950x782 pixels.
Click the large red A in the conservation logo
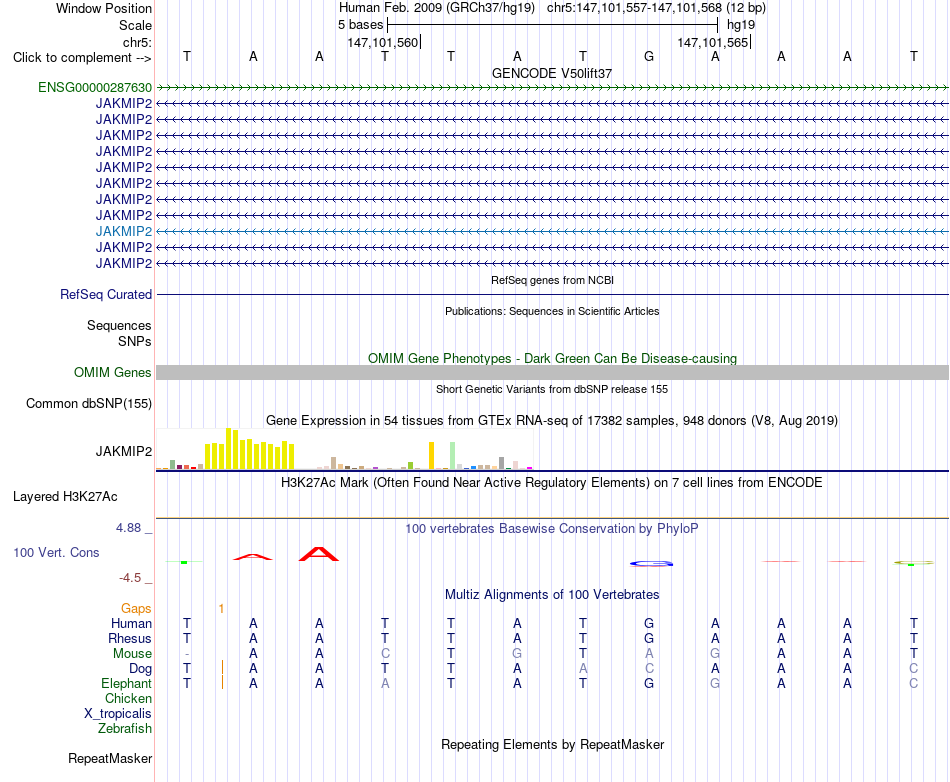pyautogui.click(x=319, y=554)
